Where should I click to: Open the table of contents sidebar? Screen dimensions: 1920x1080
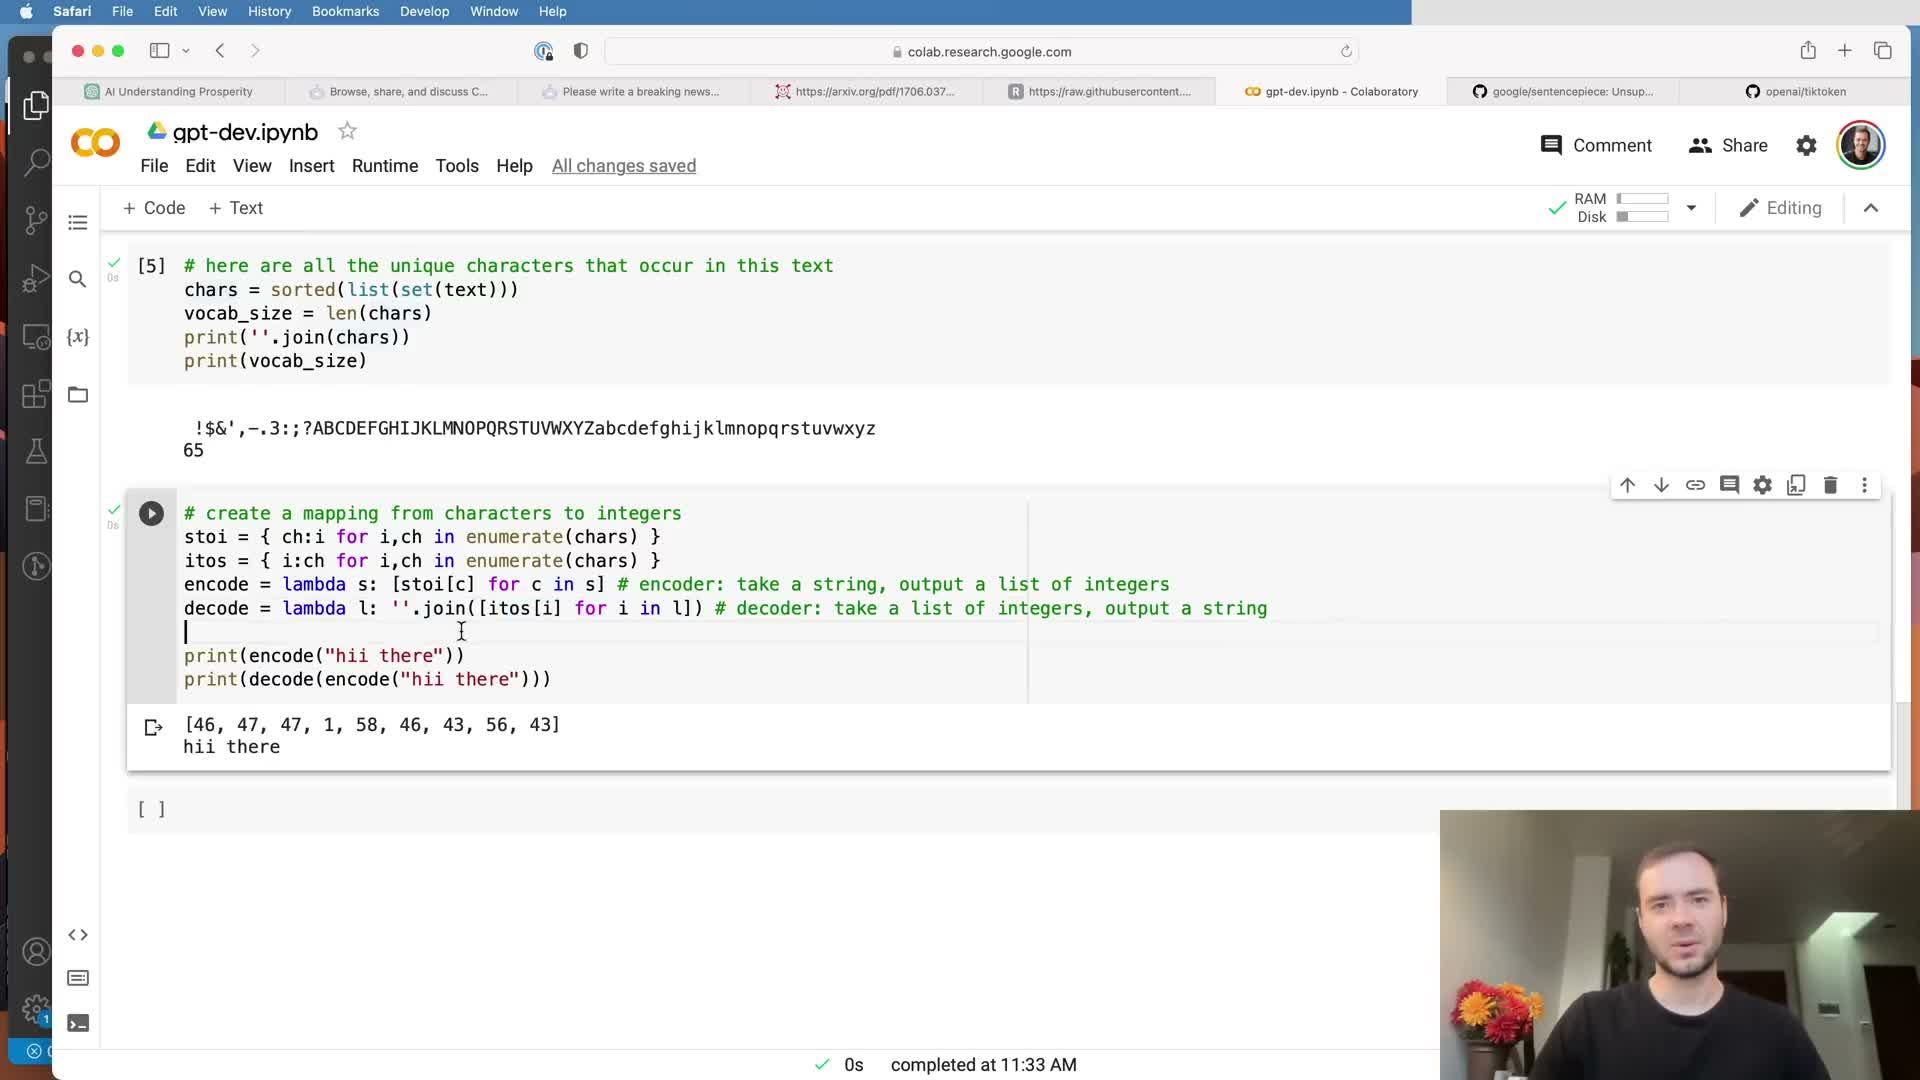(78, 222)
